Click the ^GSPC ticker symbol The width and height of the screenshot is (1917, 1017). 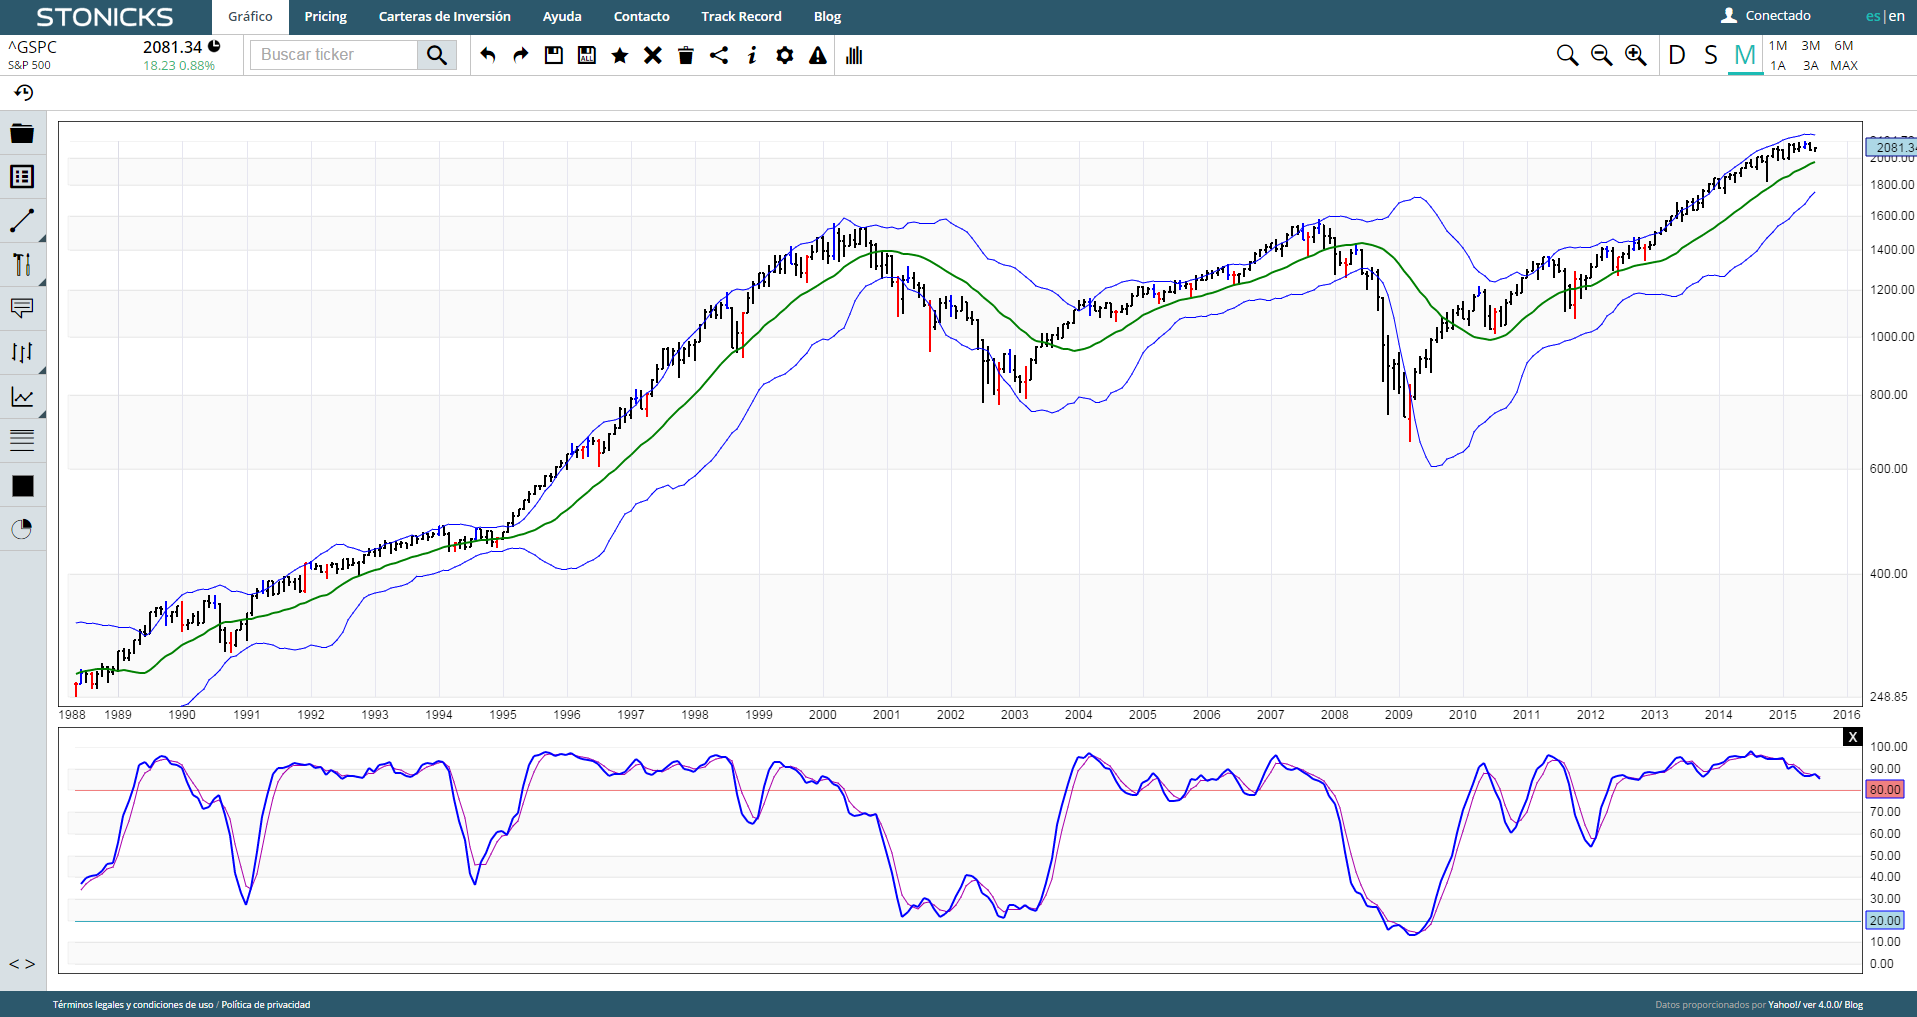[x=33, y=47]
